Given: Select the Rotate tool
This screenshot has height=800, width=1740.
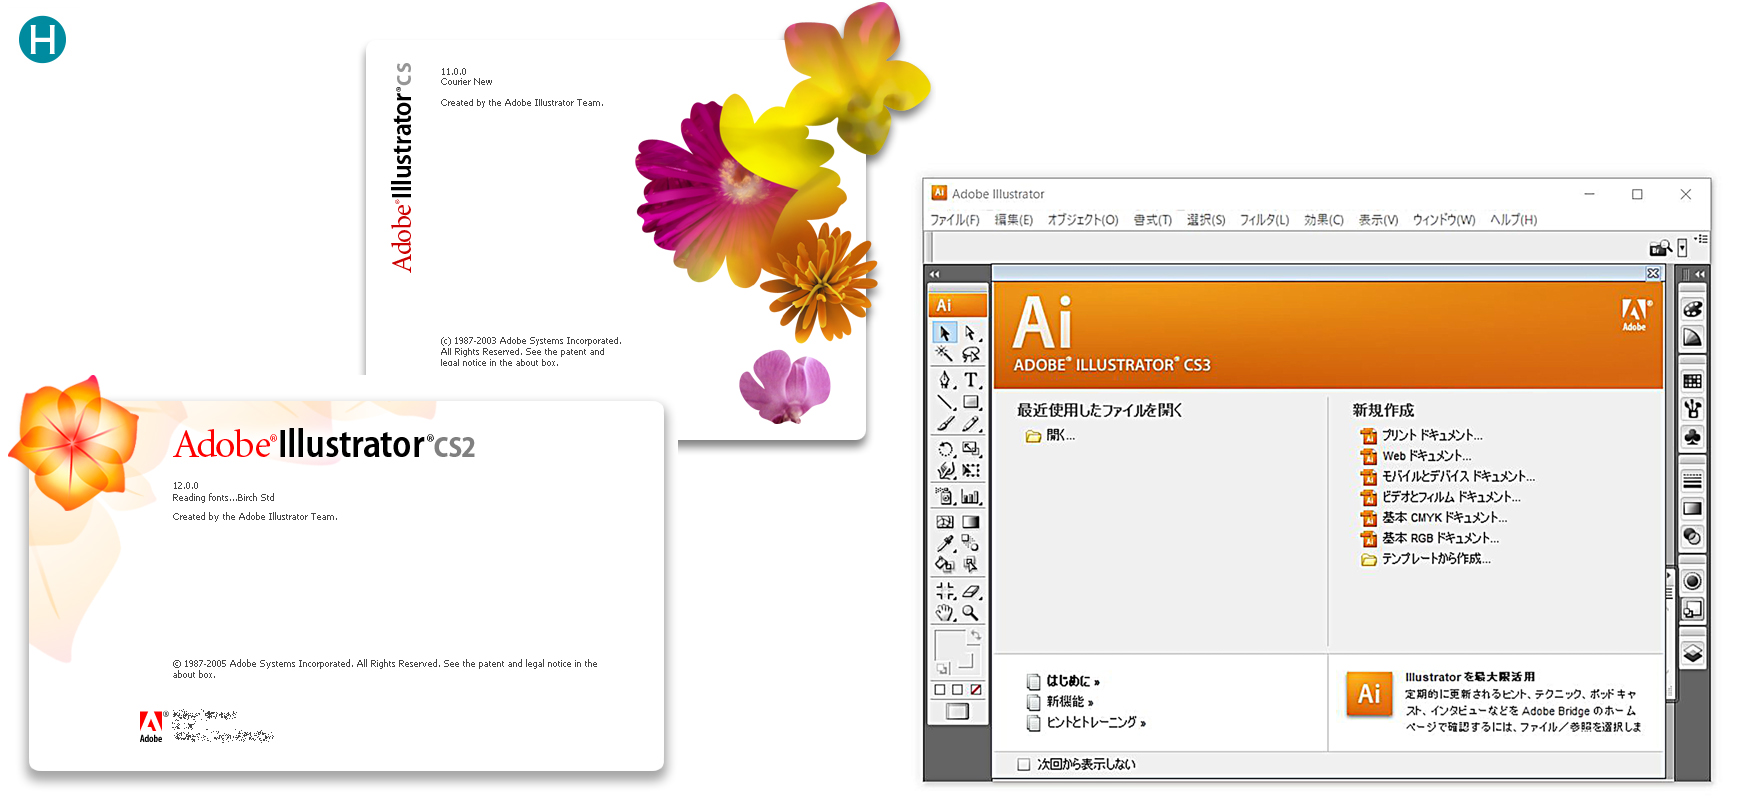Looking at the screenshot, I should (x=945, y=449).
